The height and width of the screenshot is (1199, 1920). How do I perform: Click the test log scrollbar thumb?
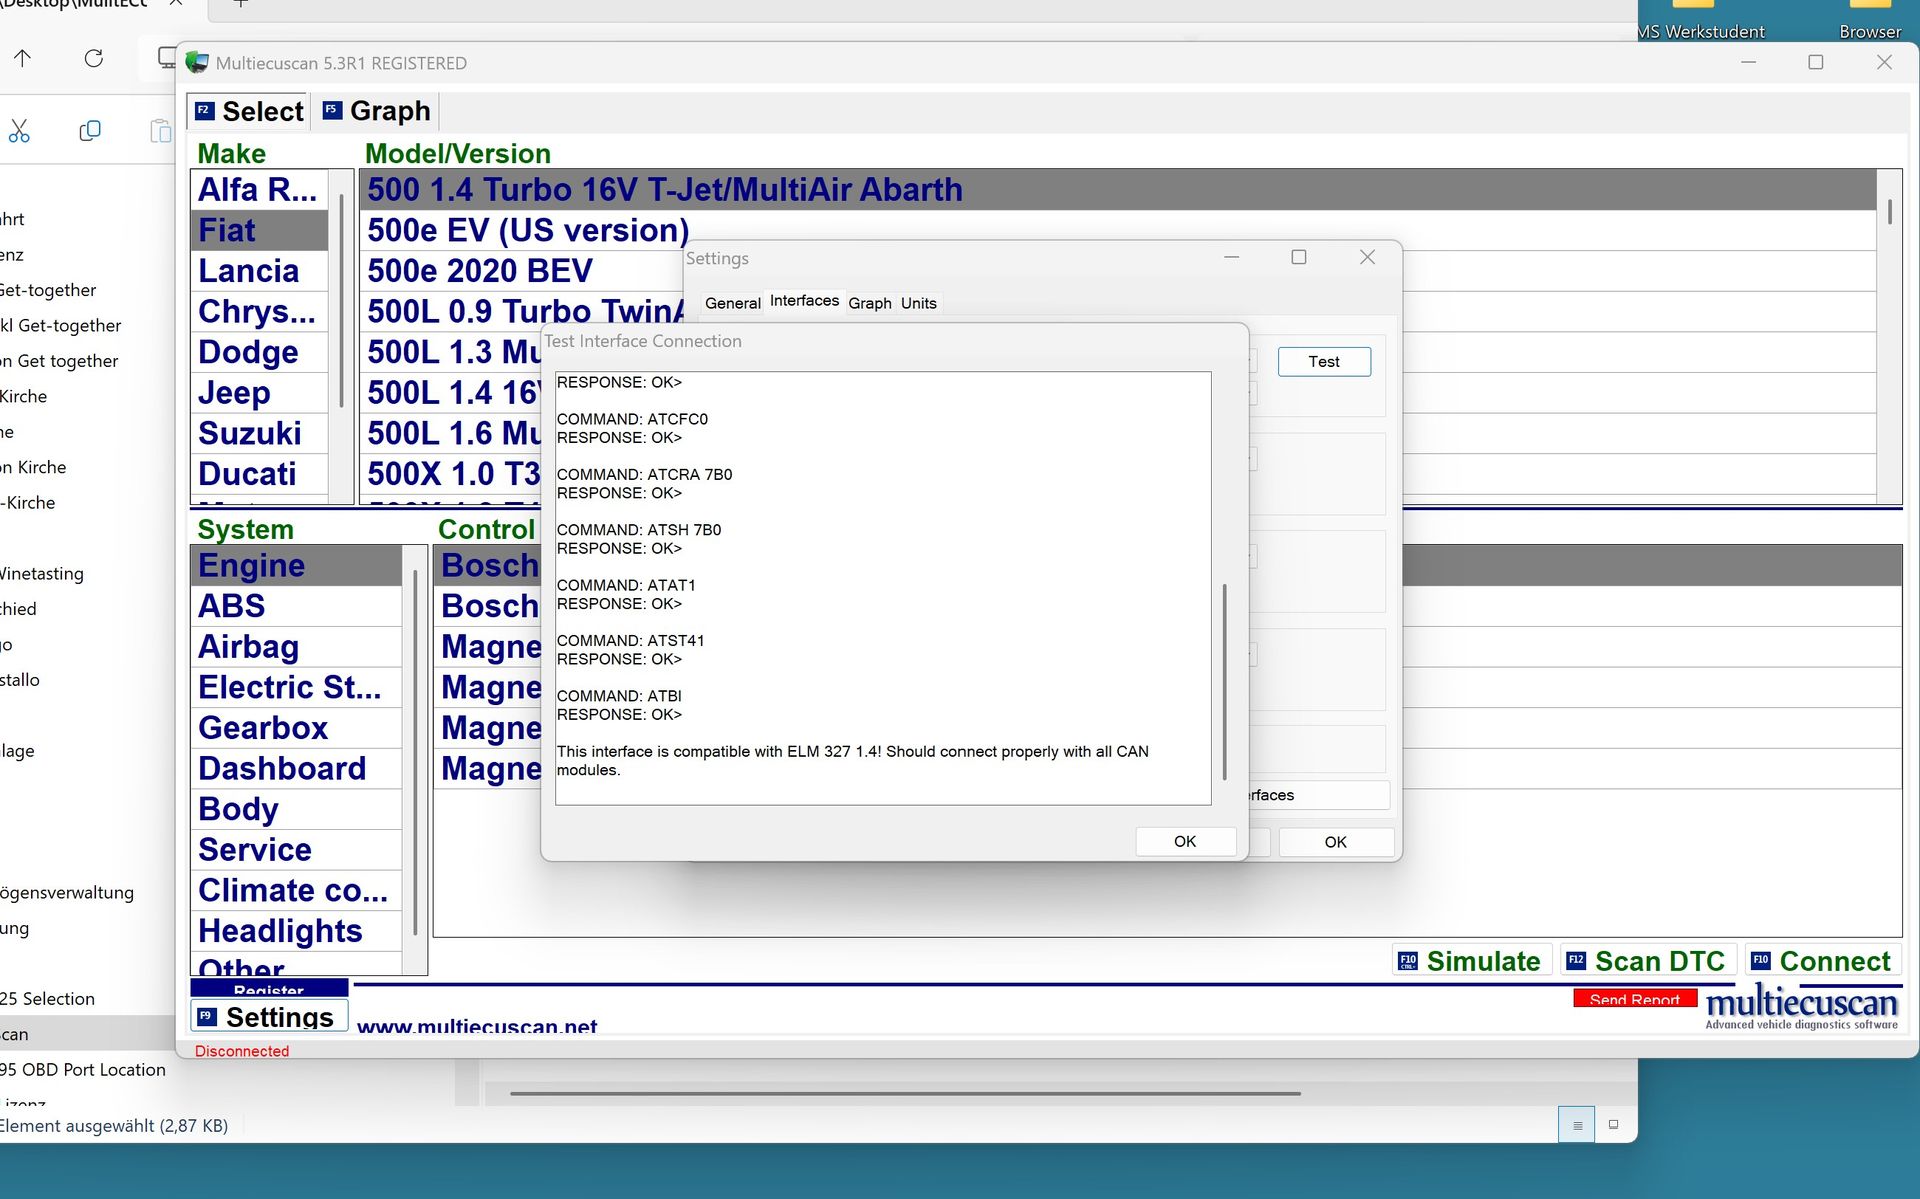1224,683
